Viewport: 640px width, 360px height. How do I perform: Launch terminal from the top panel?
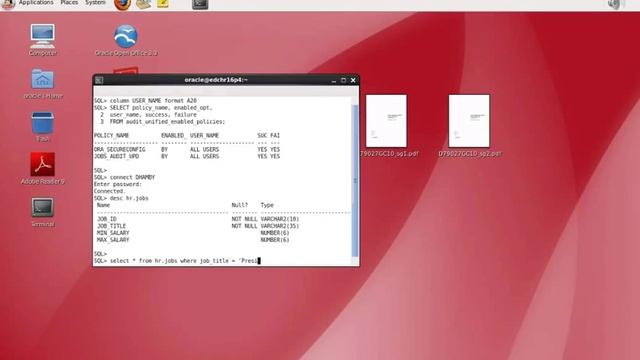[200, 4]
